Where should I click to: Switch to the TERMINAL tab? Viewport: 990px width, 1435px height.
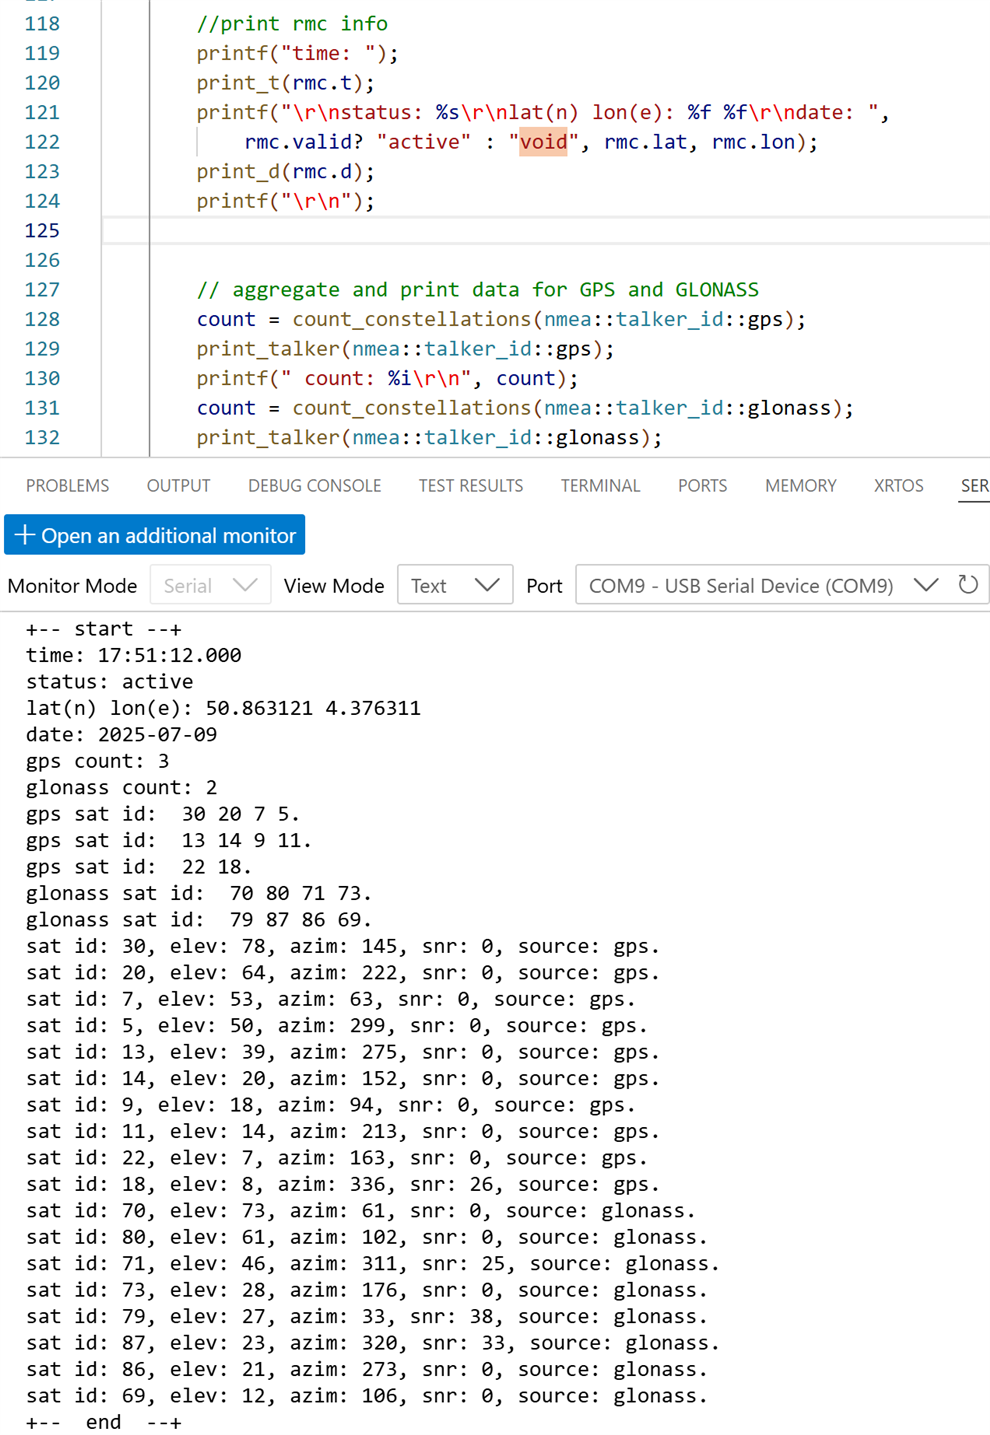(600, 486)
